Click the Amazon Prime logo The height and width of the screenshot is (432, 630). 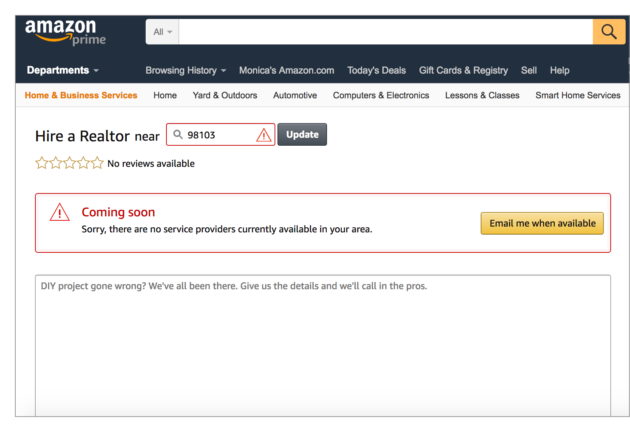[x=65, y=32]
